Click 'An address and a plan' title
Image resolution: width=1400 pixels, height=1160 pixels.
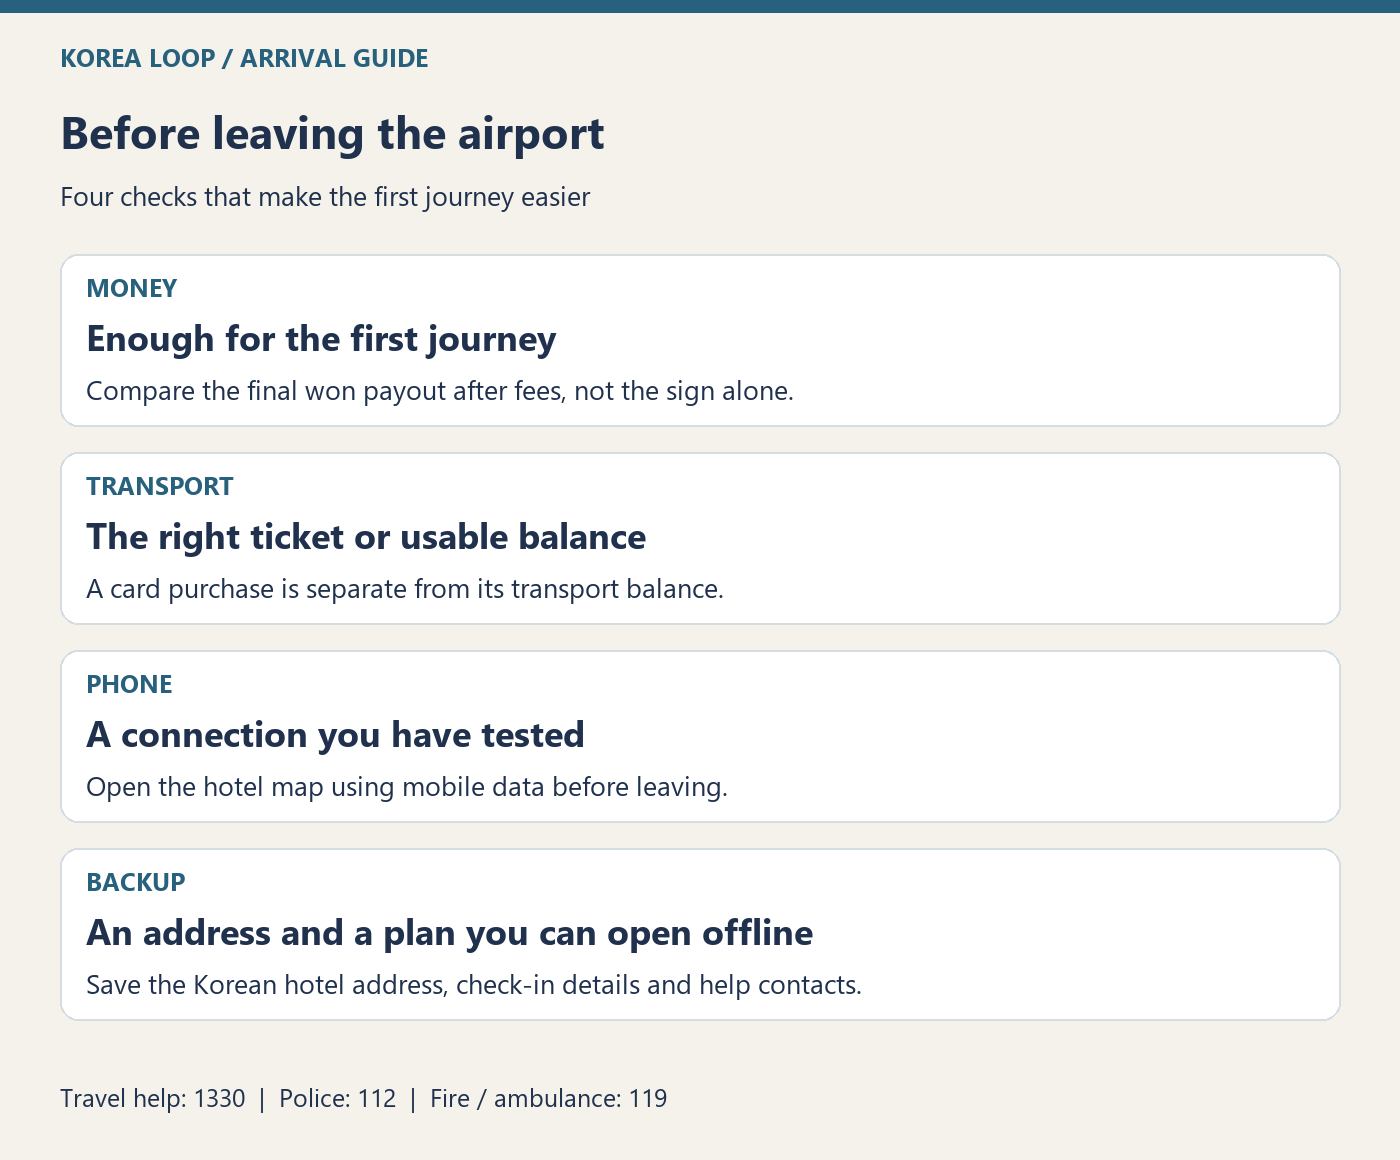450,933
